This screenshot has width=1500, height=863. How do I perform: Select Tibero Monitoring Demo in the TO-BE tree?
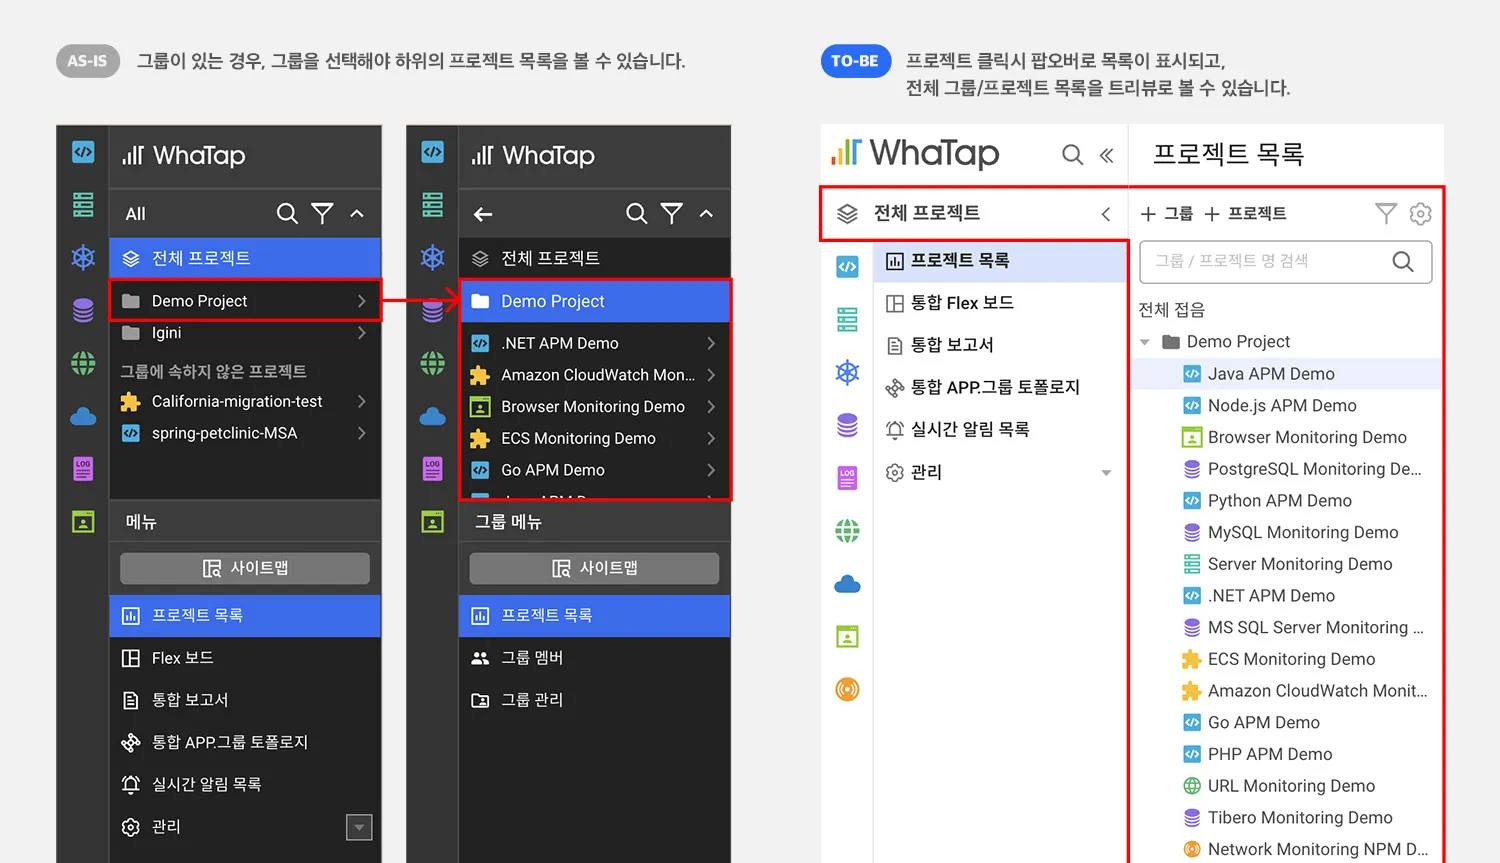(x=1286, y=818)
